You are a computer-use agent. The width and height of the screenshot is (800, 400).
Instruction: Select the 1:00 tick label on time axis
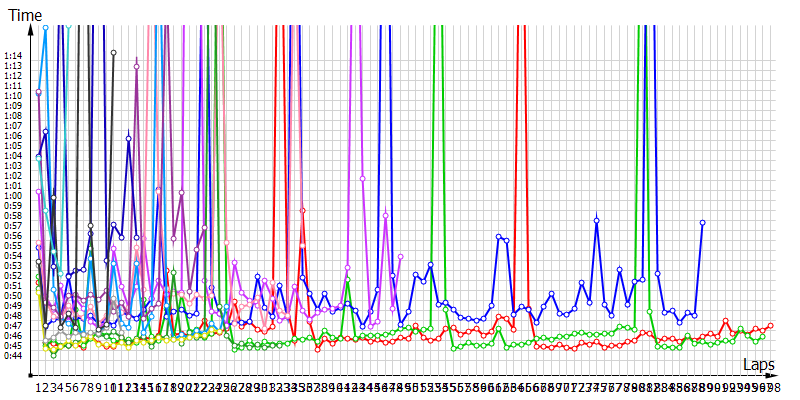pos(13,196)
